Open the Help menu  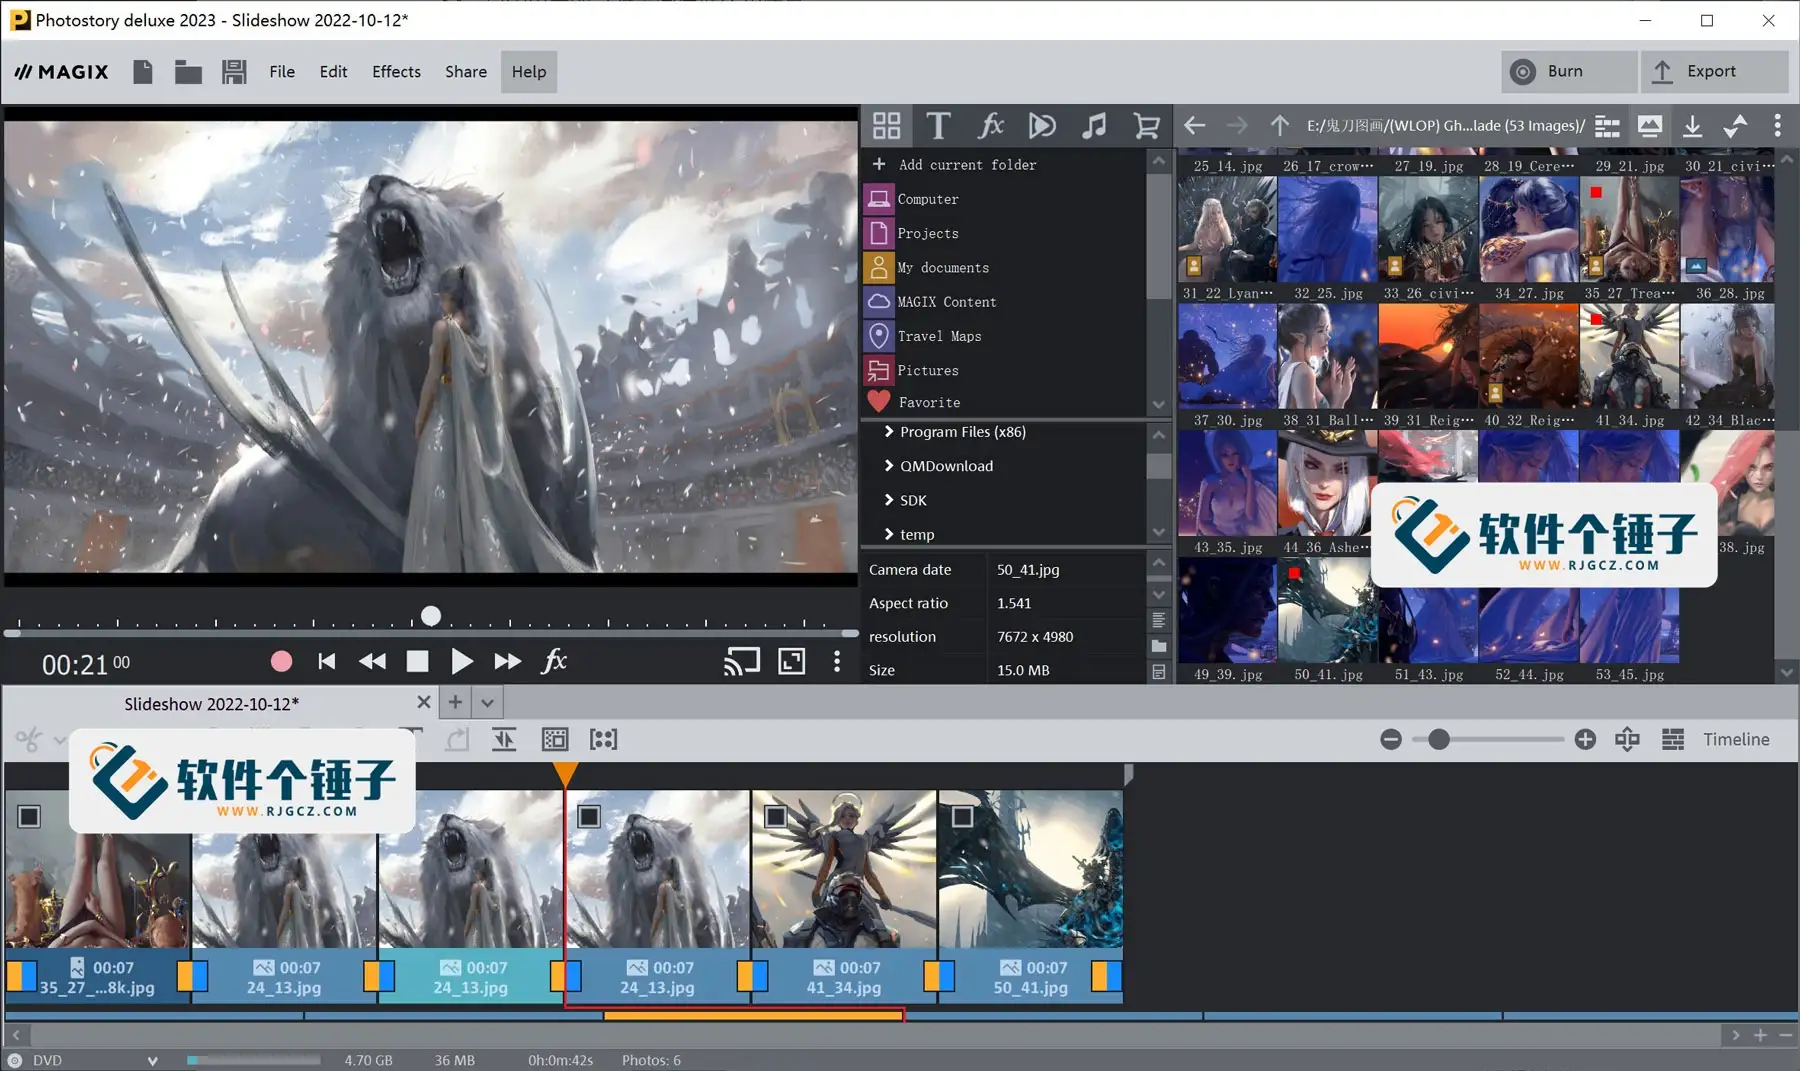click(529, 72)
